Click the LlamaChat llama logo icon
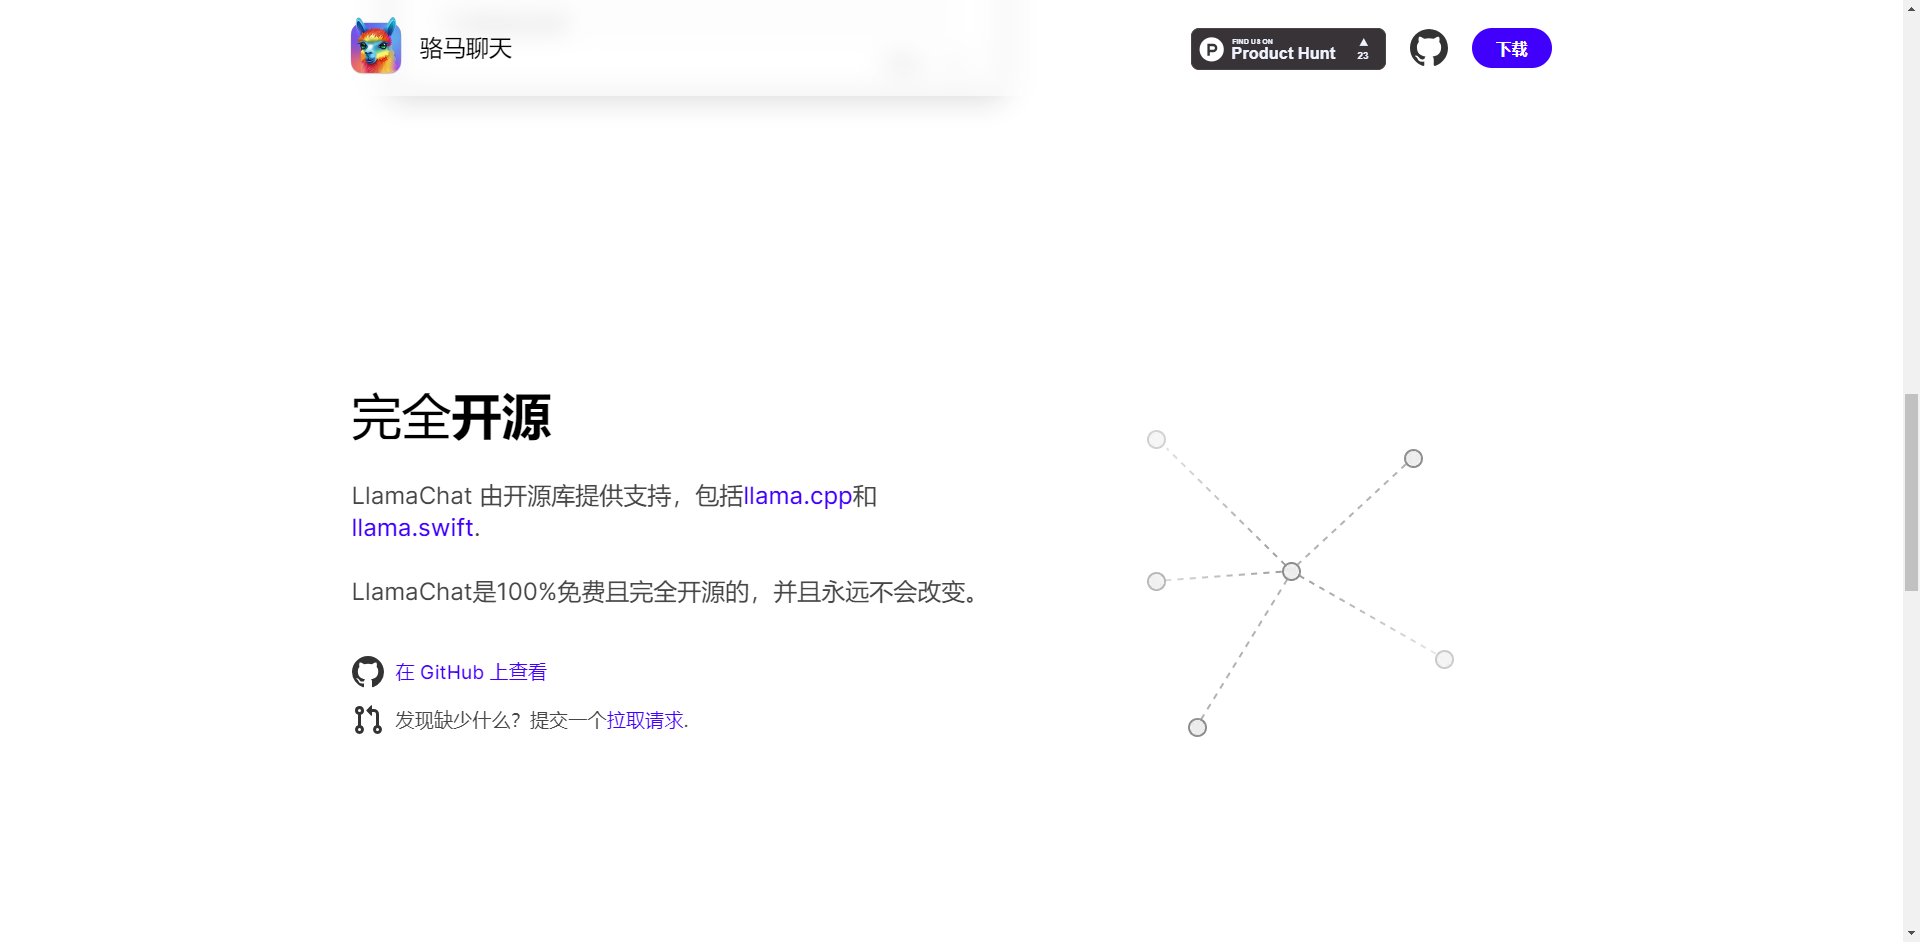The image size is (1920, 942). tap(376, 47)
